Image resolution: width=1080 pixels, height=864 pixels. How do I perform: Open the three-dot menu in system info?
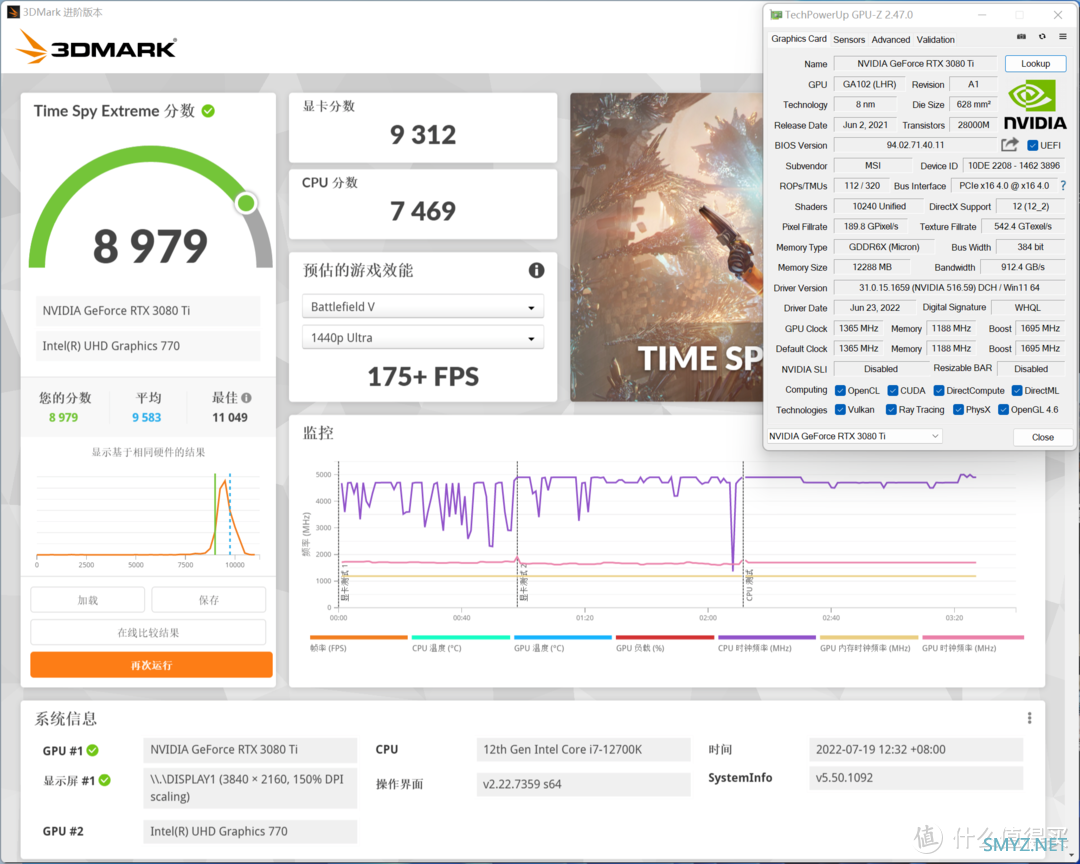tap(1029, 718)
